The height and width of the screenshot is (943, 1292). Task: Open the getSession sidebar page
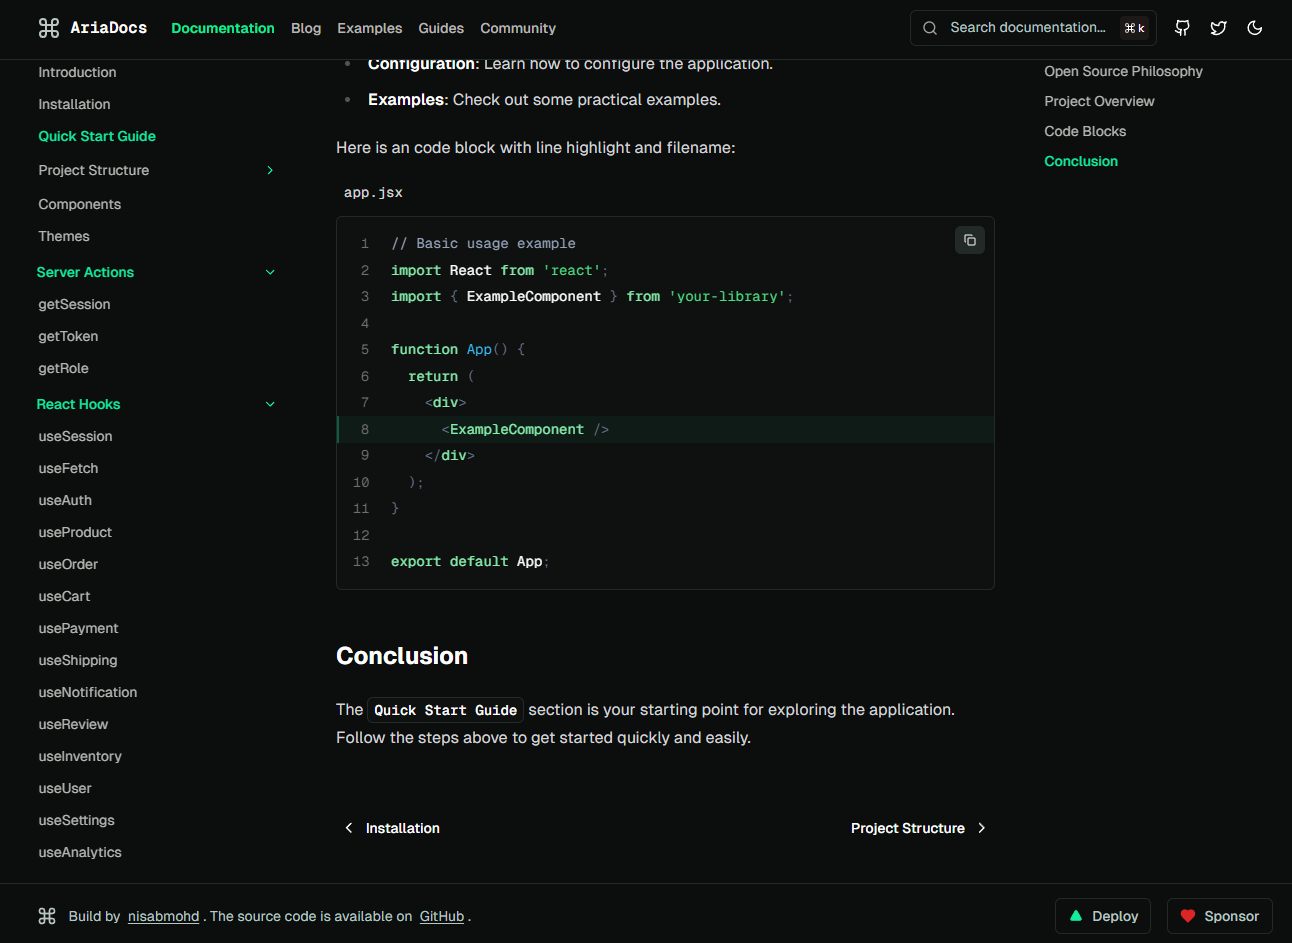pyautogui.click(x=74, y=304)
